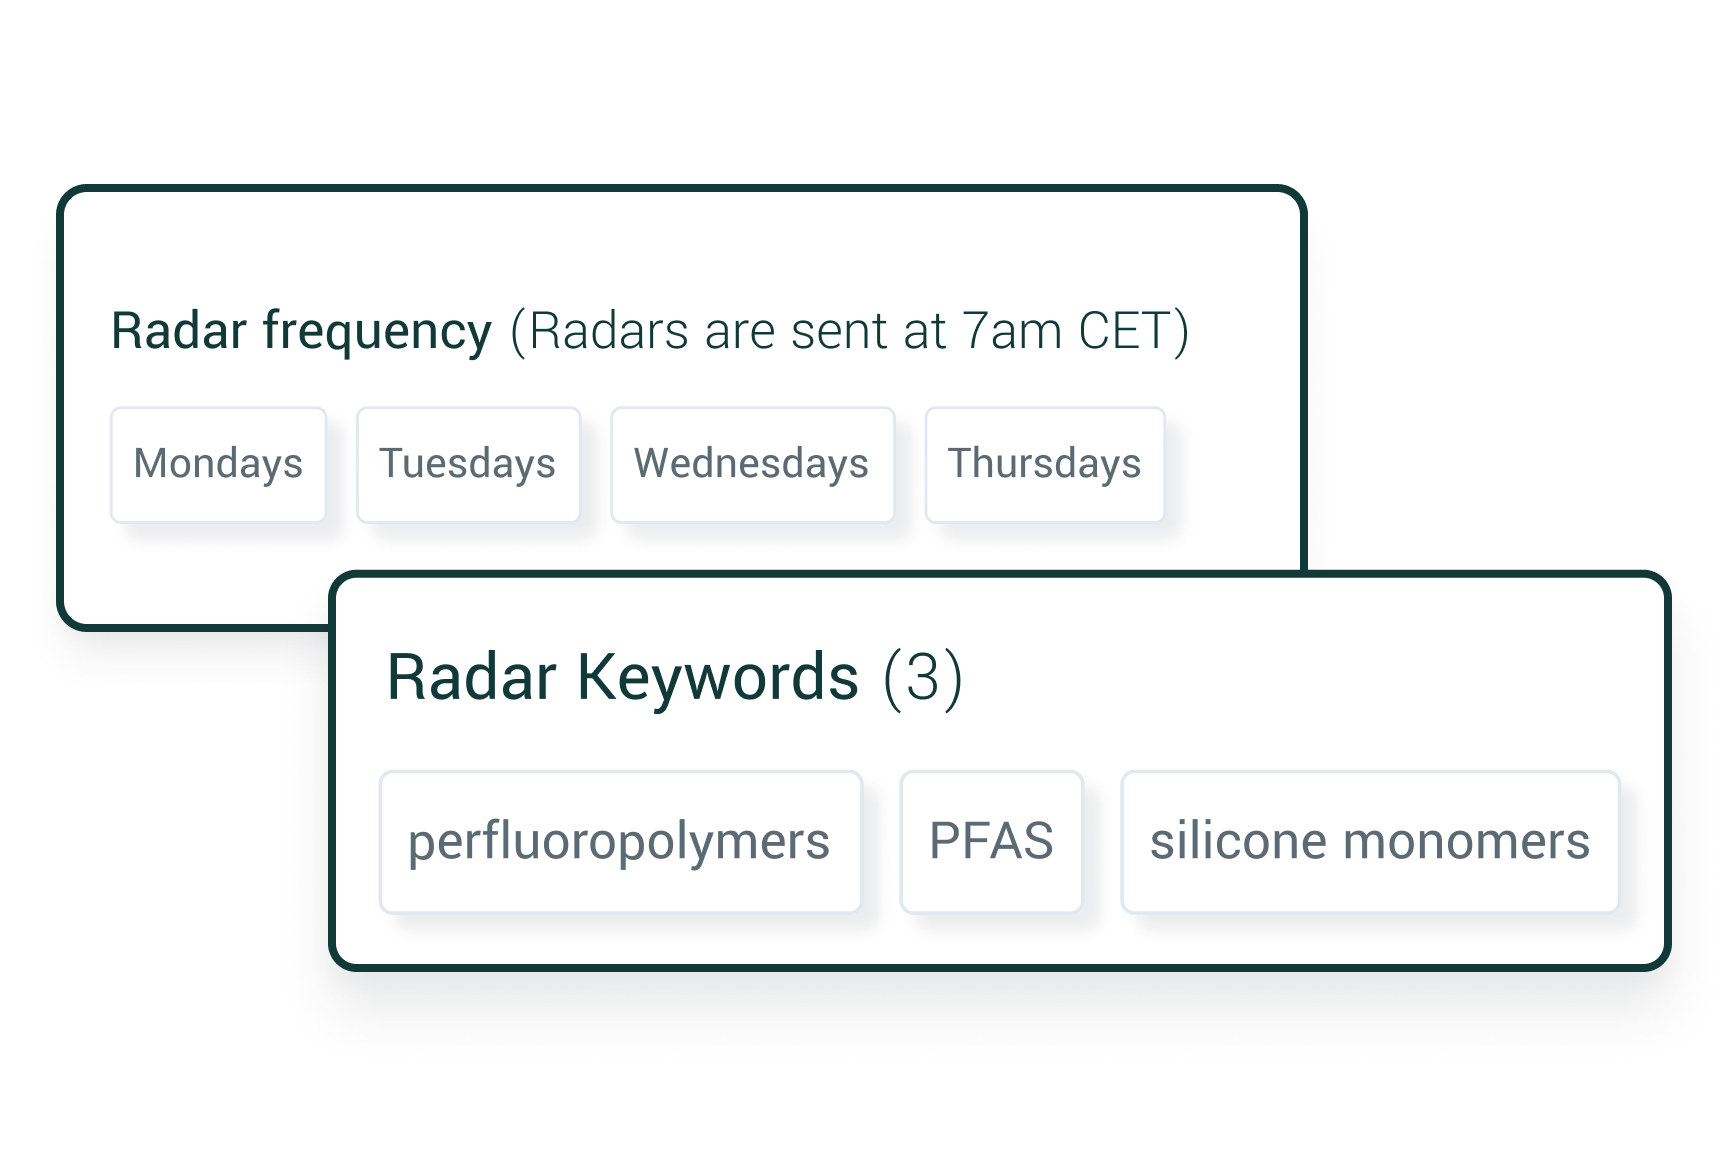Turn off the Wednesdays option
The width and height of the screenshot is (1732, 1160).
(752, 464)
